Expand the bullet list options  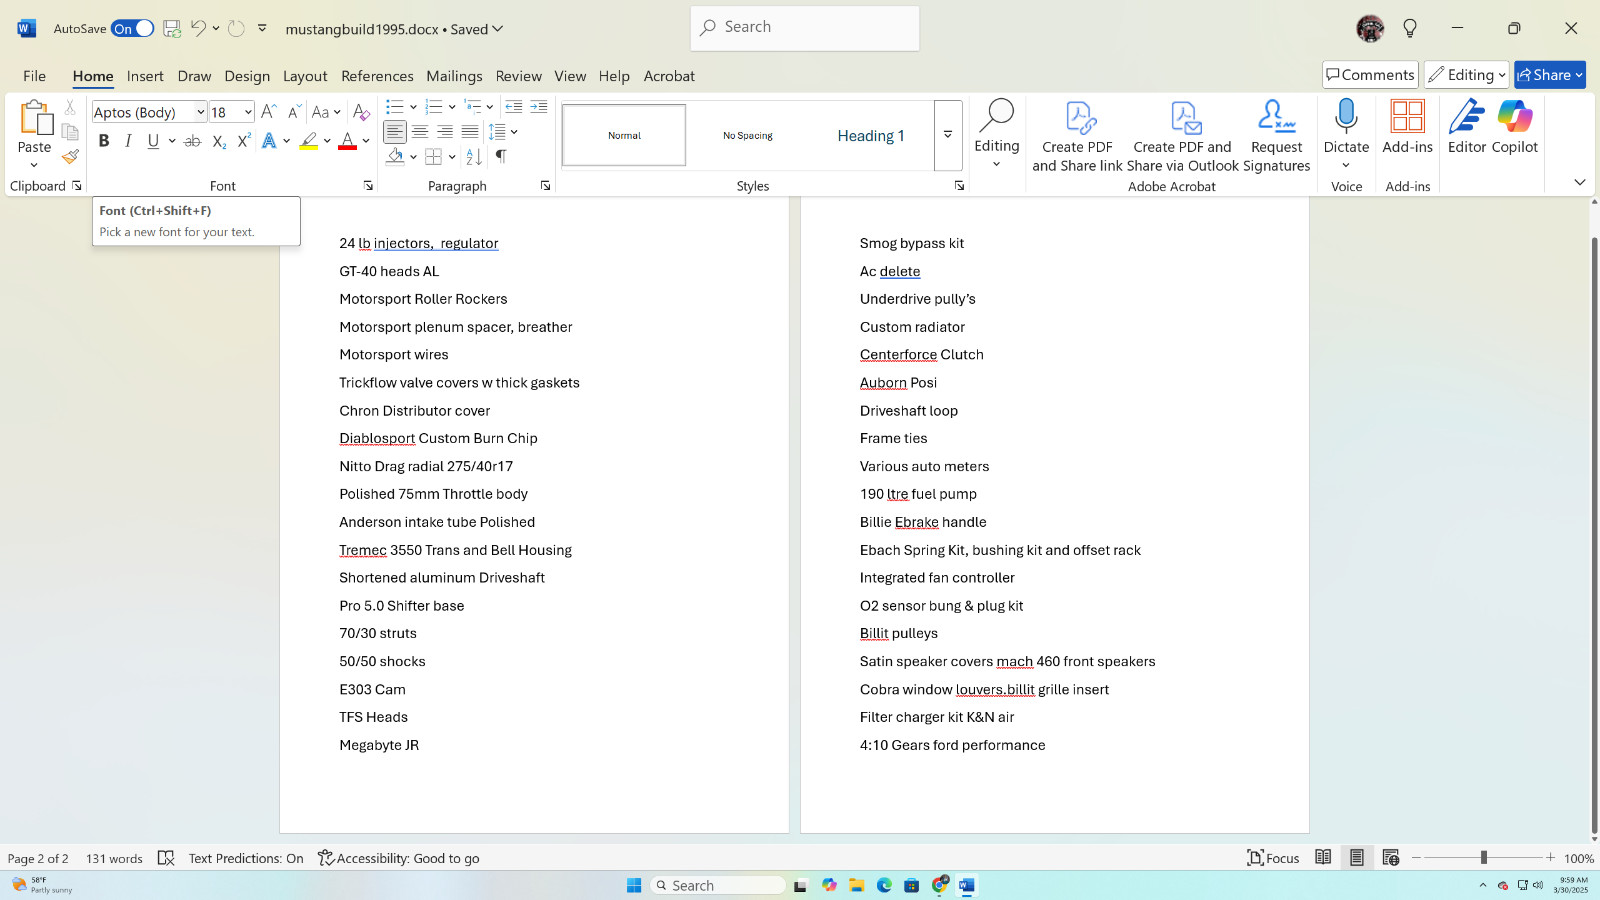pos(413,107)
